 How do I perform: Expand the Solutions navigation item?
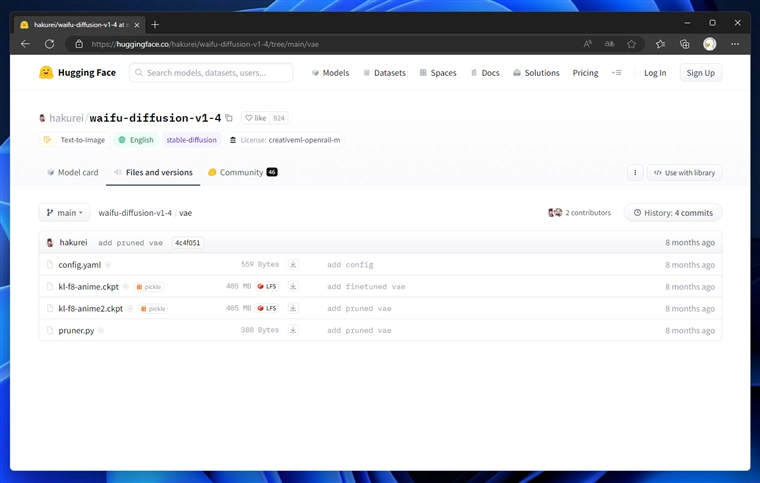point(536,73)
